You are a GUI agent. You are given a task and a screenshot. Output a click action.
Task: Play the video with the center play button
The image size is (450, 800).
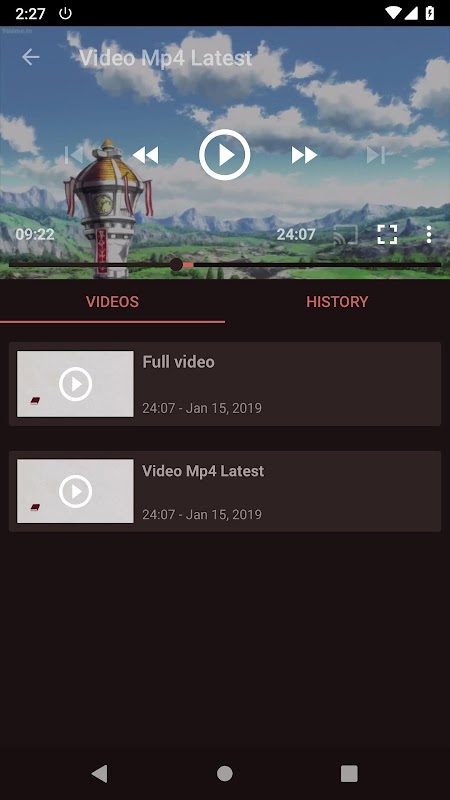[224, 155]
